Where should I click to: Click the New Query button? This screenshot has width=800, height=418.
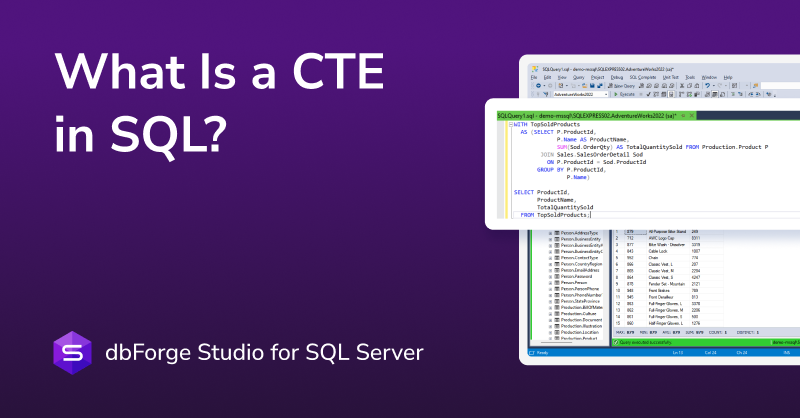(x=621, y=86)
